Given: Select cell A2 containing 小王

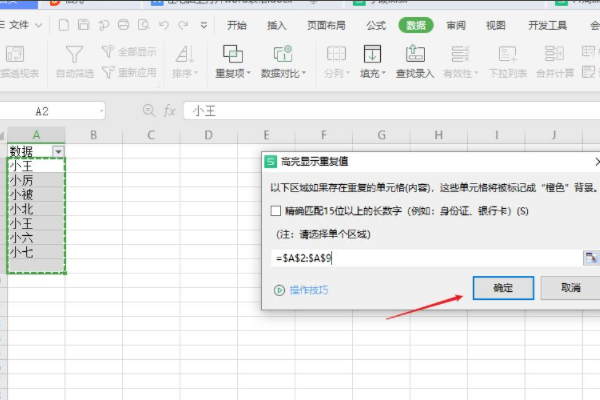Looking at the screenshot, I should [x=36, y=166].
